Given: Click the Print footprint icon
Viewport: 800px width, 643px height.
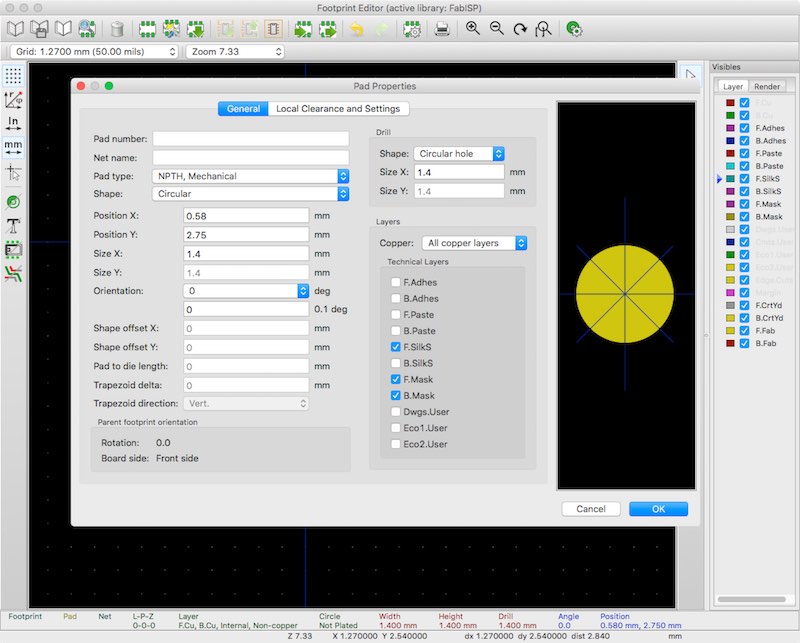Looking at the screenshot, I should tap(441, 30).
